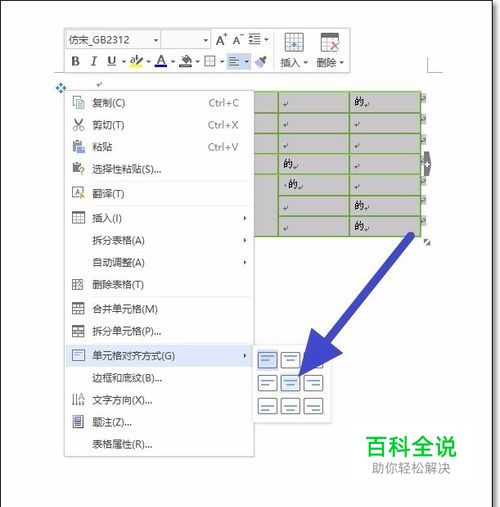Screen dimensions: 500x507
Task: Open the underline style dropdown arrow
Action: pyautogui.click(x=124, y=62)
